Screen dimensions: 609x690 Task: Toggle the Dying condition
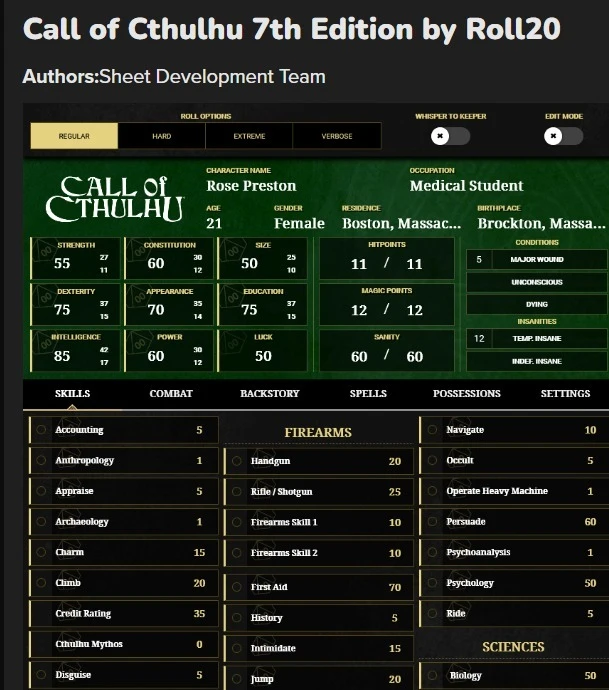537,305
